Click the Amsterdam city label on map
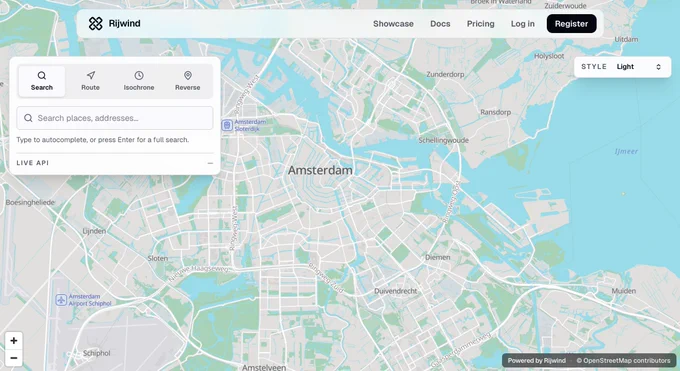The image size is (680, 371). 320,170
